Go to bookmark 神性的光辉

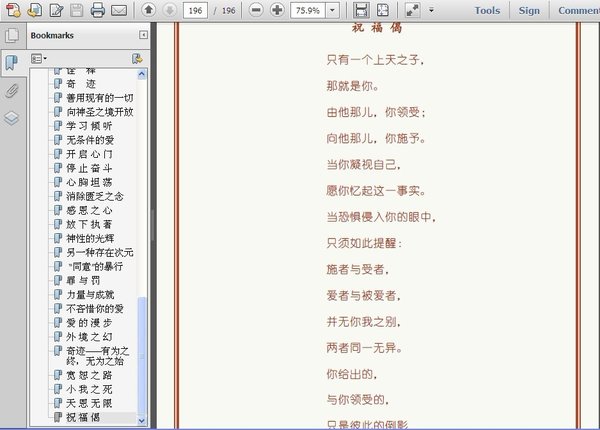pos(90,238)
